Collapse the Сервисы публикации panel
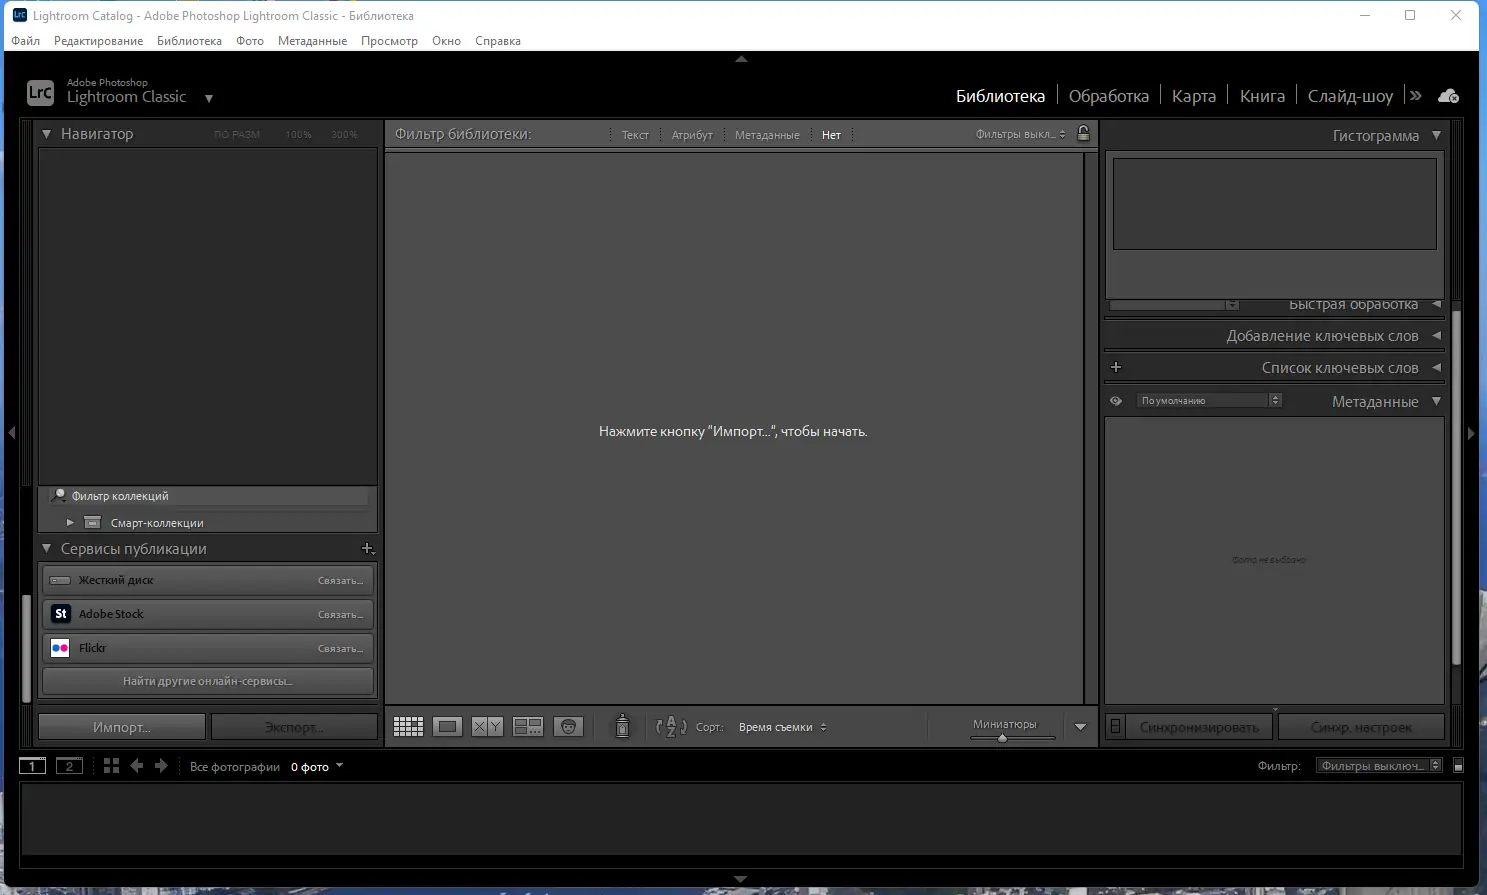The image size is (1487, 895). point(46,548)
